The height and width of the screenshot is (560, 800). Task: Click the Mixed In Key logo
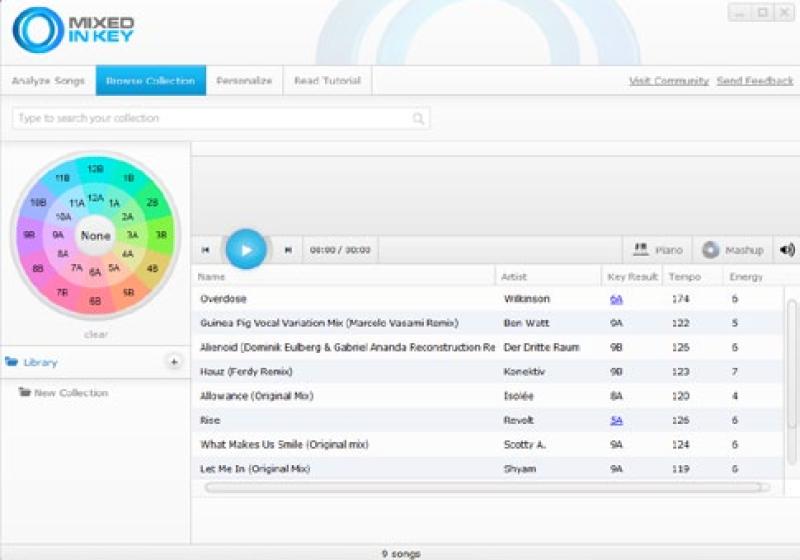point(73,30)
